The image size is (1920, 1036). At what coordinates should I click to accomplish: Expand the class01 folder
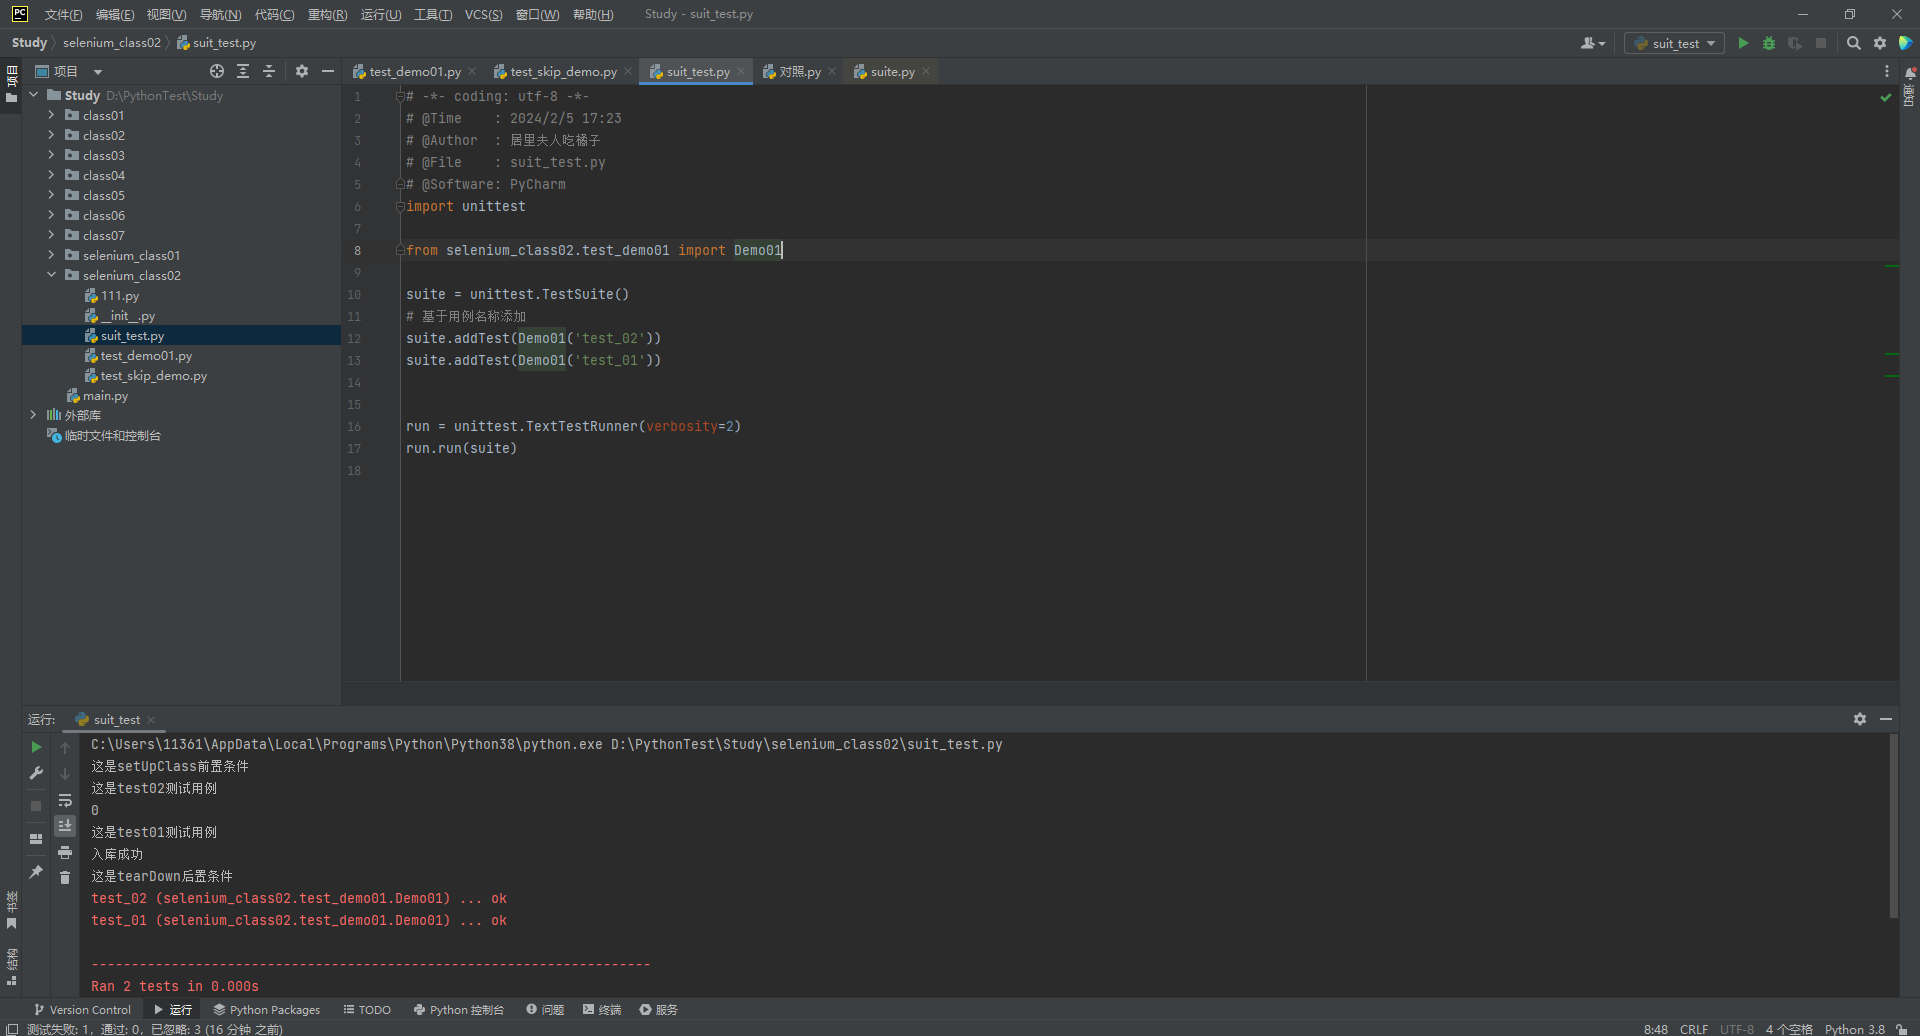pos(51,115)
